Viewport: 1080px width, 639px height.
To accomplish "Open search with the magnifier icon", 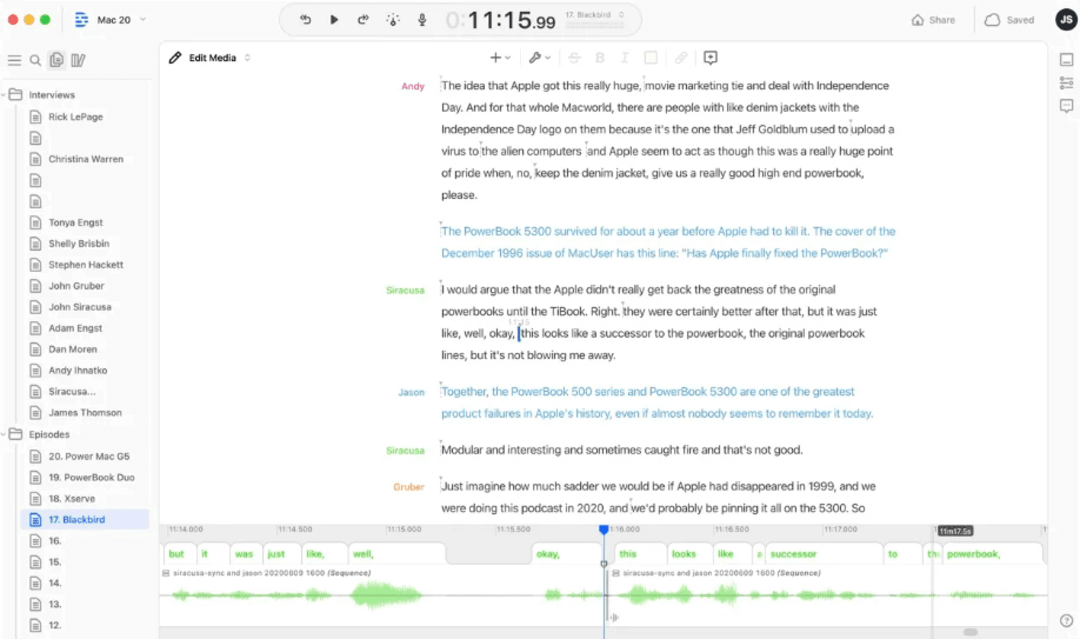I will click(x=35, y=61).
